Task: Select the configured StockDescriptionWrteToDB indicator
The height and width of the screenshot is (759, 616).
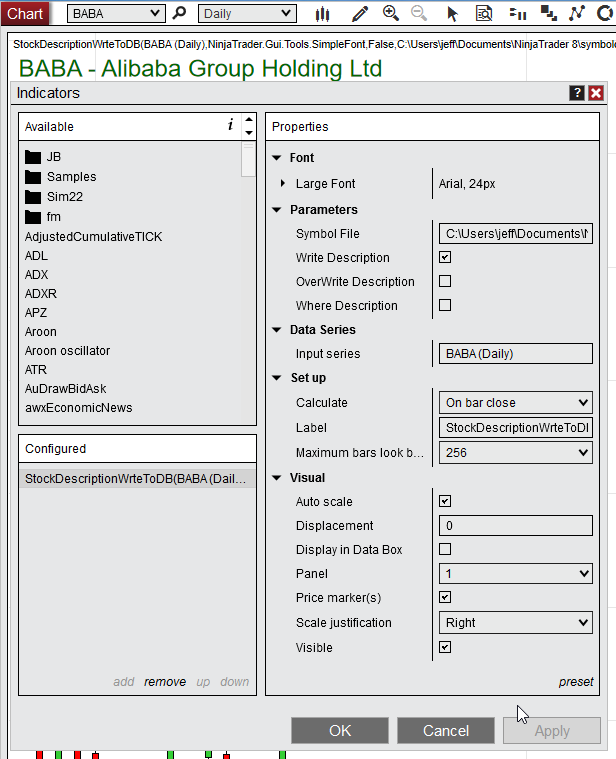Action: pos(137,479)
